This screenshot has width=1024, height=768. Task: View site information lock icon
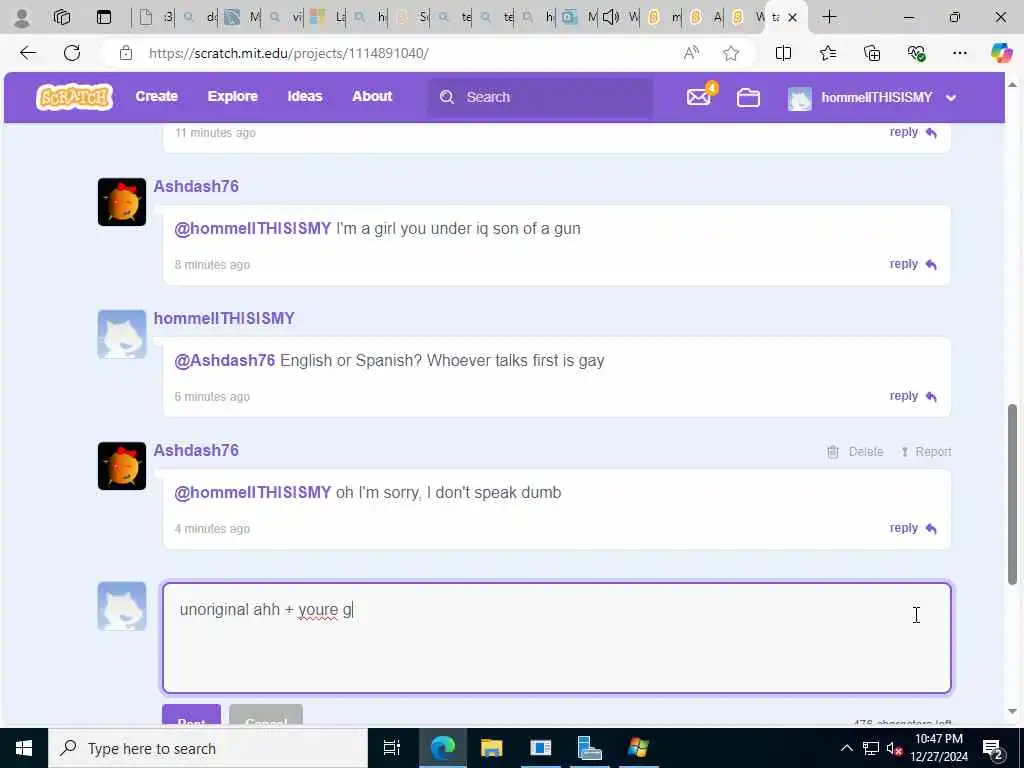pyautogui.click(x=126, y=53)
